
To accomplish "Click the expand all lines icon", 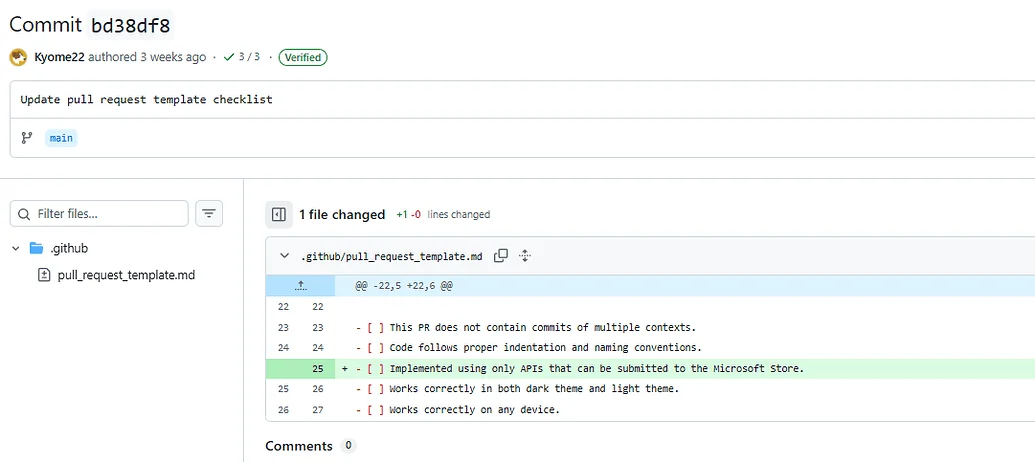I will tap(525, 256).
